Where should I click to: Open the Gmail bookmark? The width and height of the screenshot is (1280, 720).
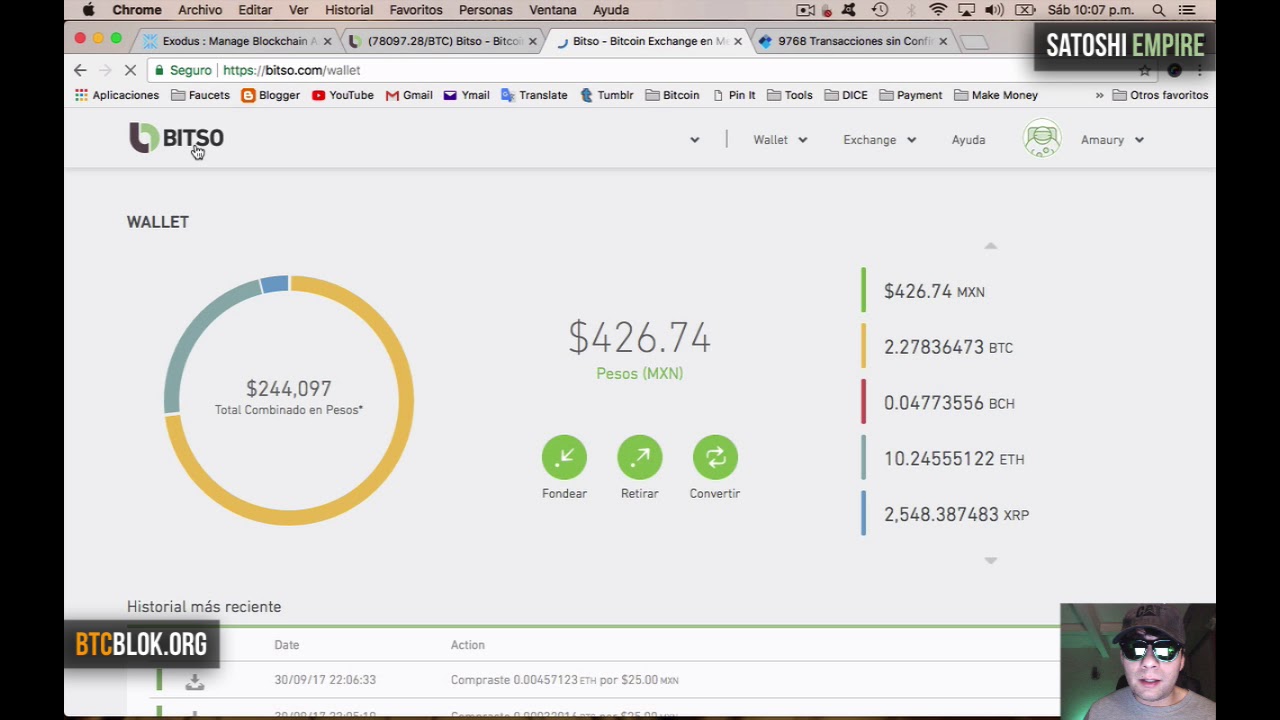click(x=409, y=95)
